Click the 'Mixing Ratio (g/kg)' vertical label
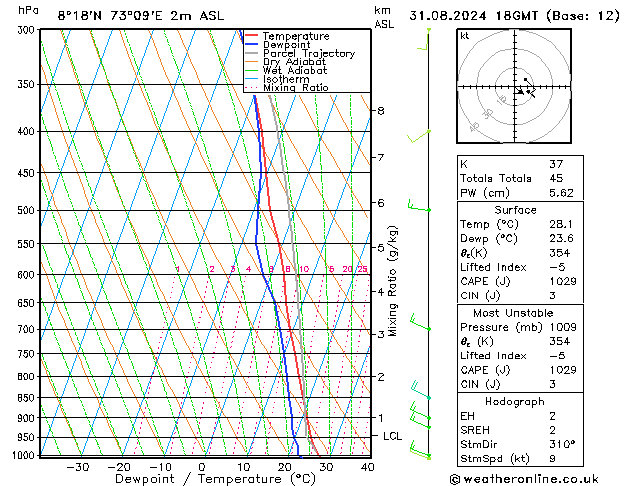 pyautogui.click(x=392, y=281)
